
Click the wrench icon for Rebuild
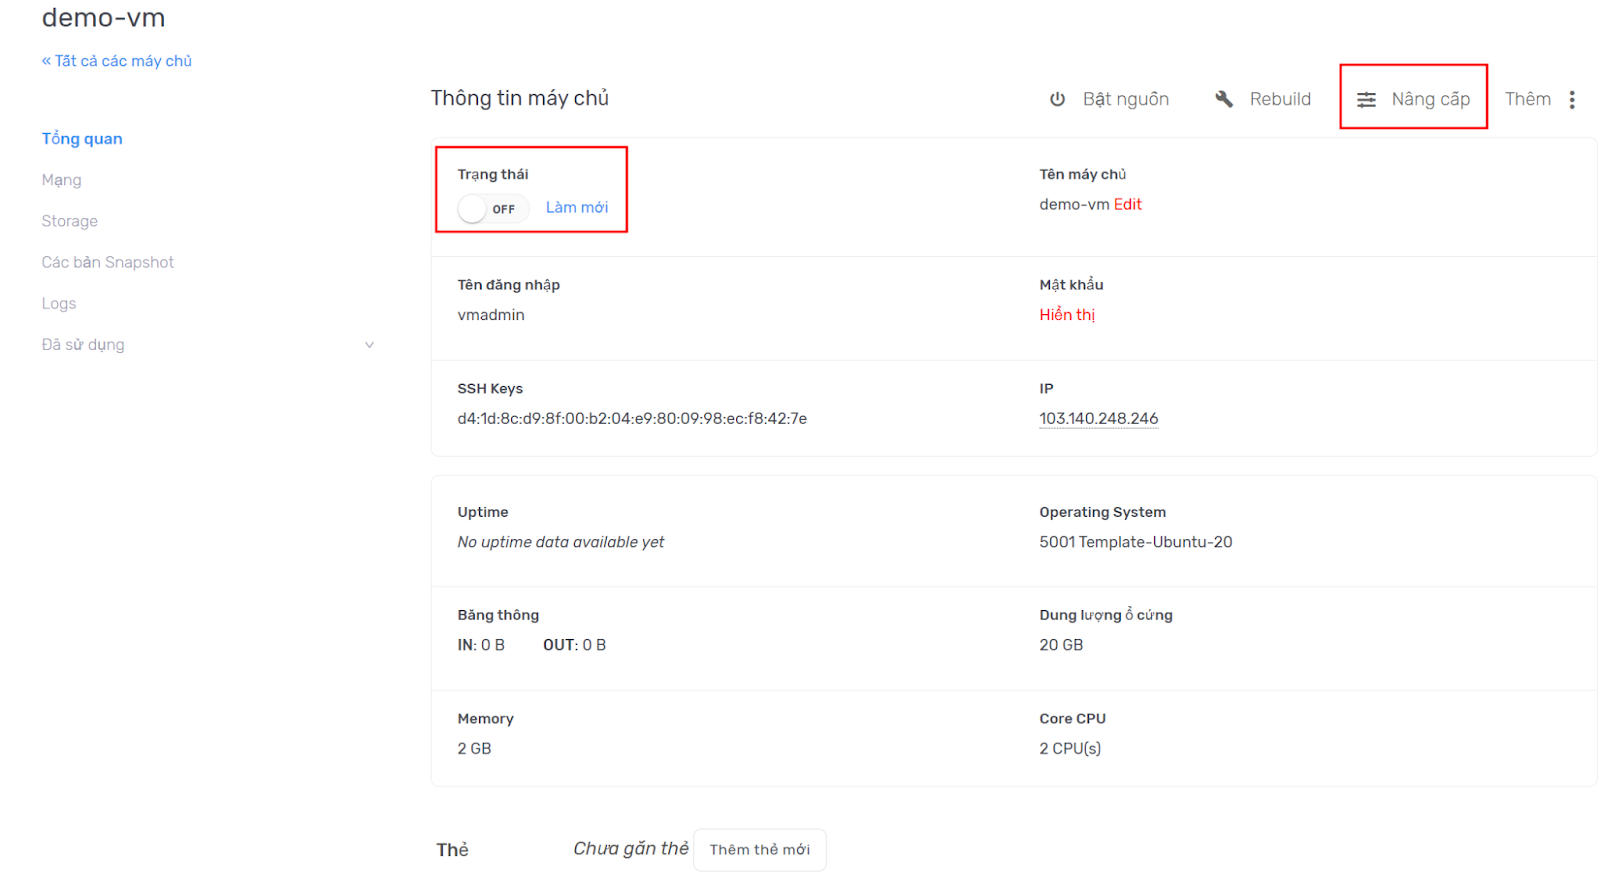(x=1224, y=99)
